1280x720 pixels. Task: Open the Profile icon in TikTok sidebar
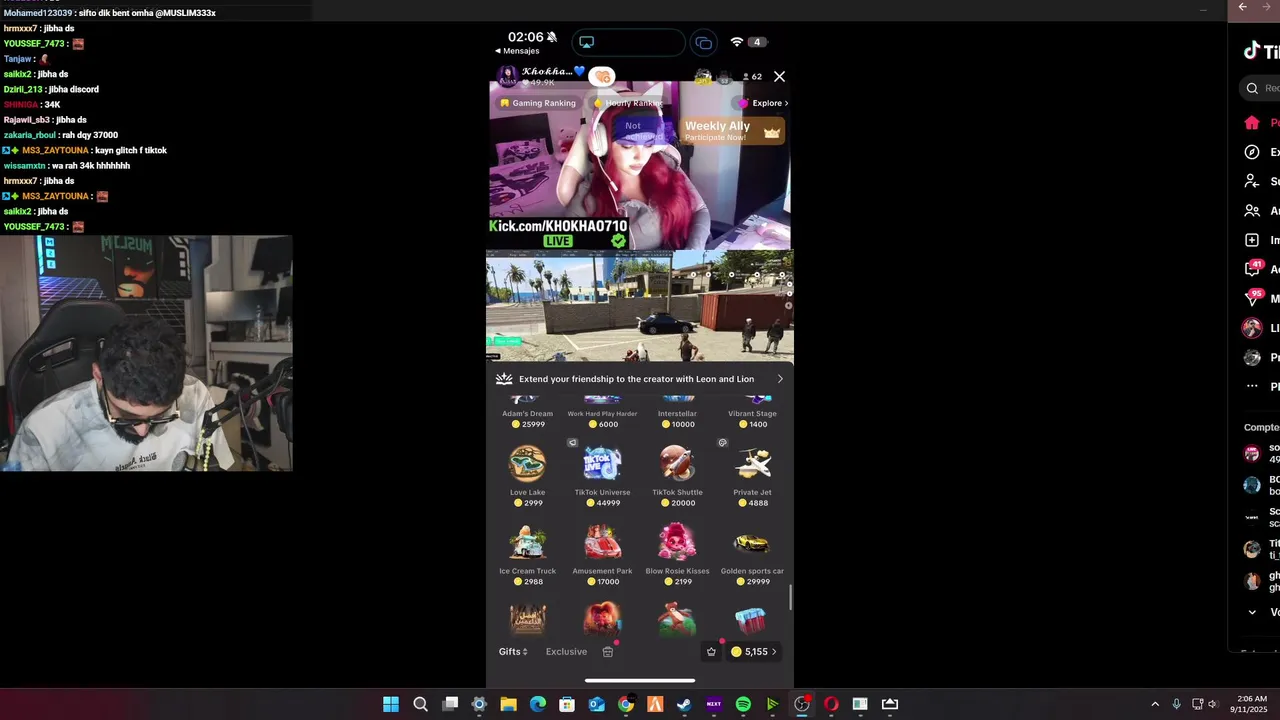(x=1252, y=357)
